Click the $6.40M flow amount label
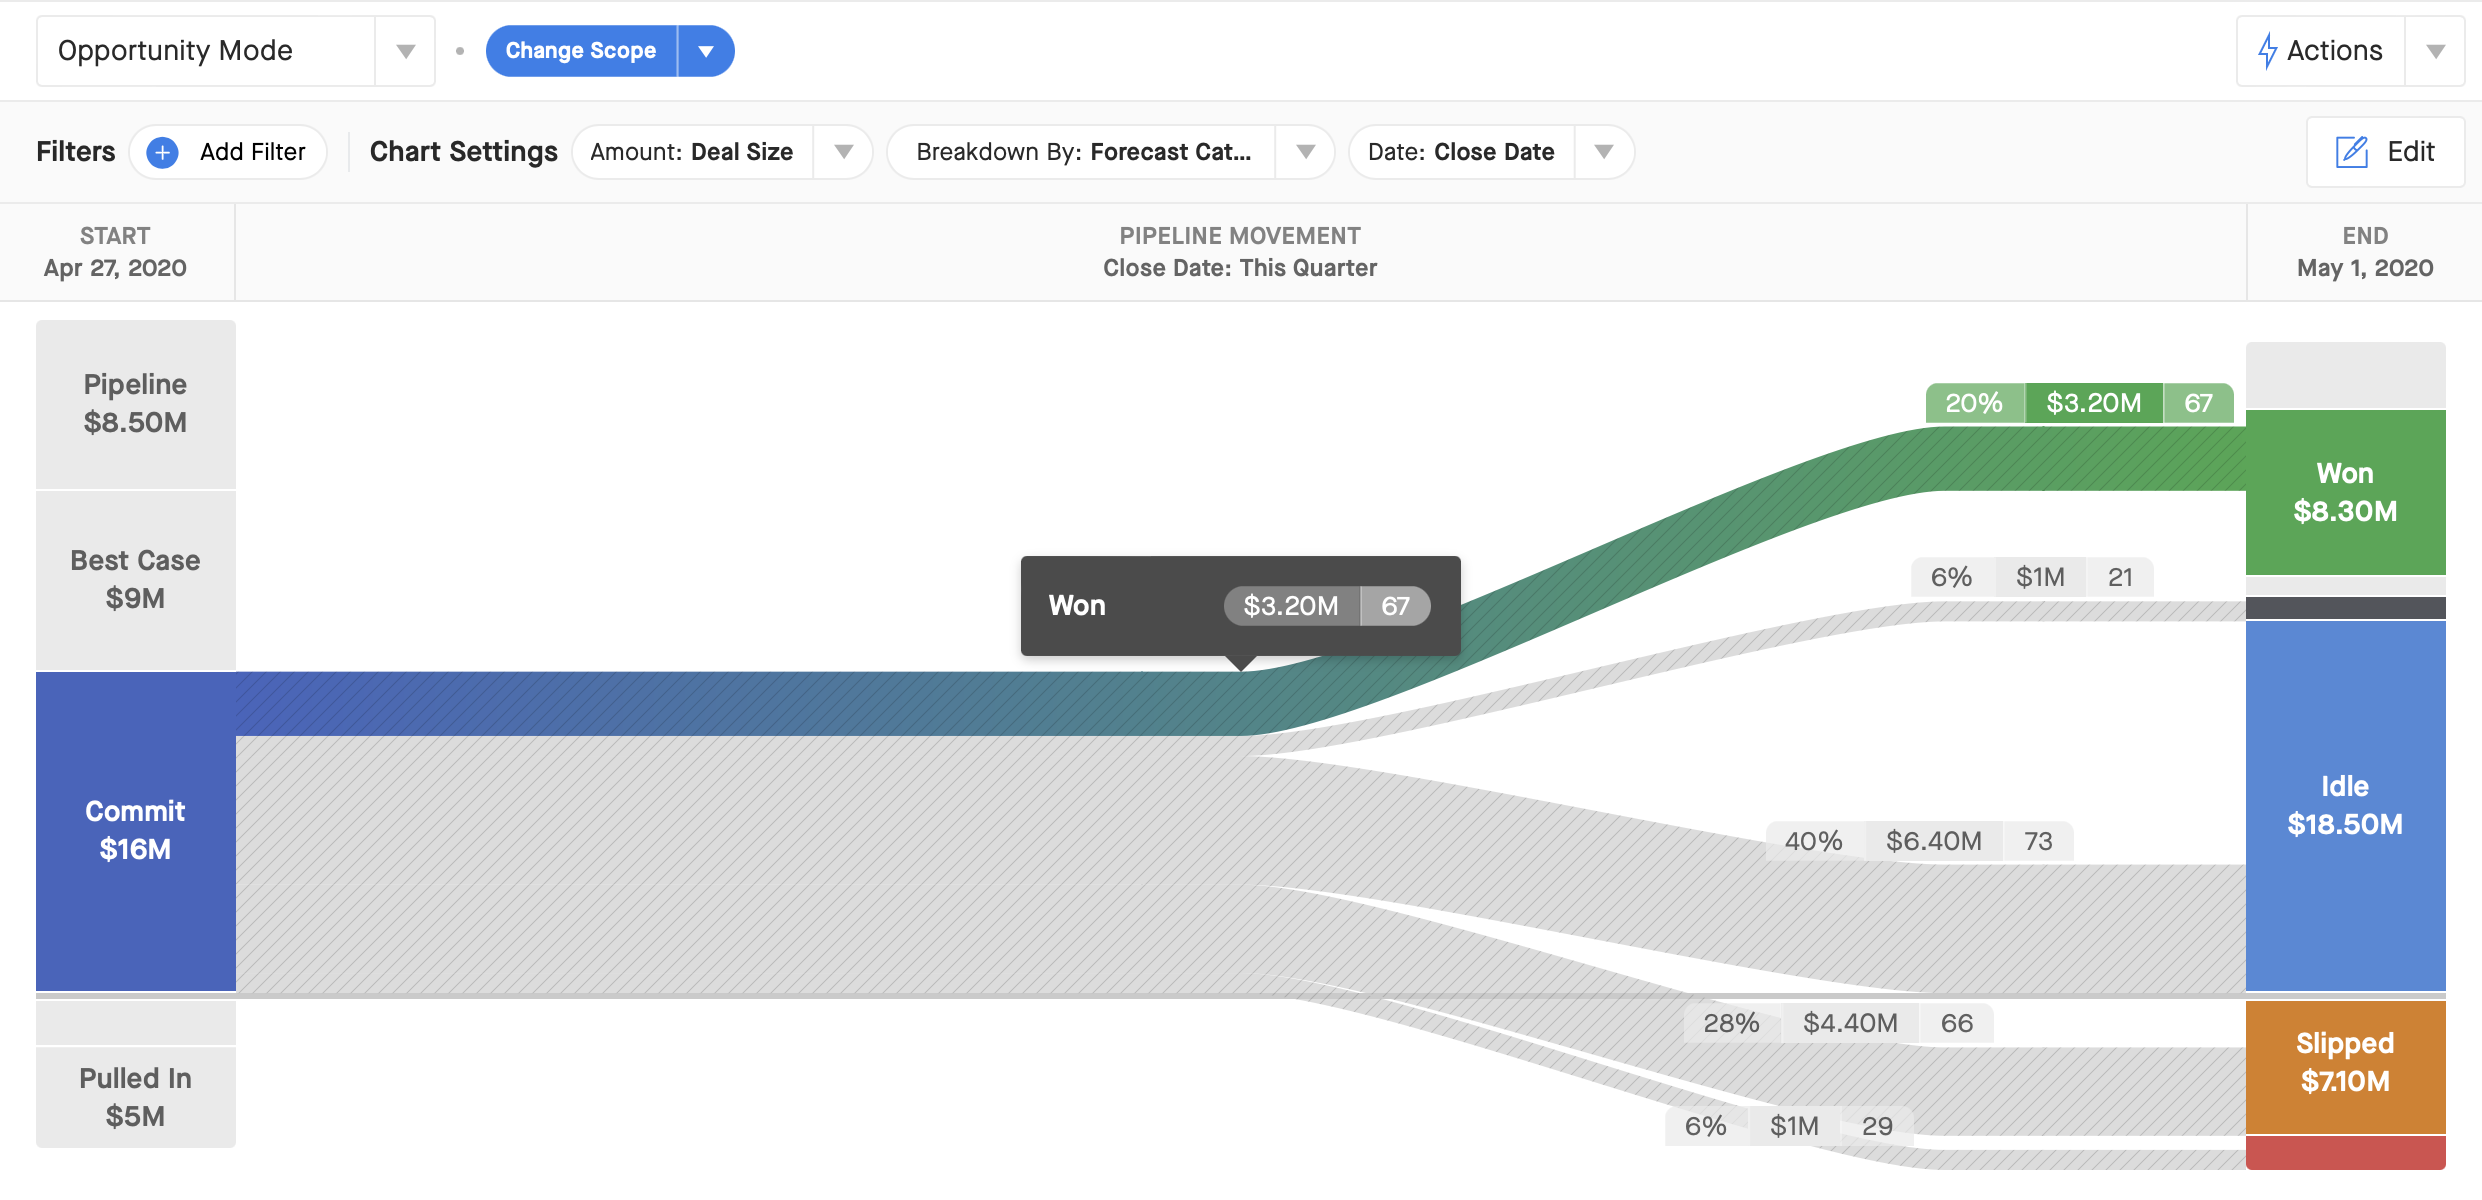 point(1934,841)
